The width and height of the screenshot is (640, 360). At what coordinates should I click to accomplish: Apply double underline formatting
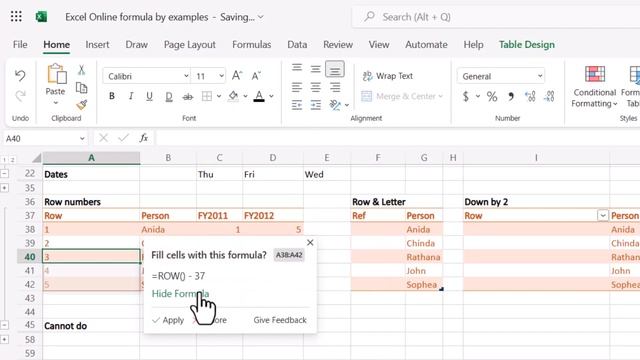coord(169,97)
